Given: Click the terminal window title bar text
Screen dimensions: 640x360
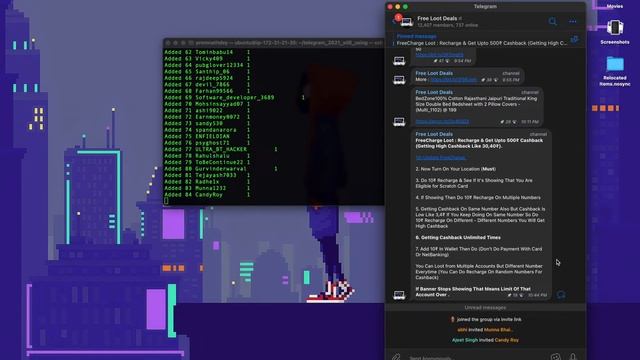Looking at the screenshot, I should (289, 42).
